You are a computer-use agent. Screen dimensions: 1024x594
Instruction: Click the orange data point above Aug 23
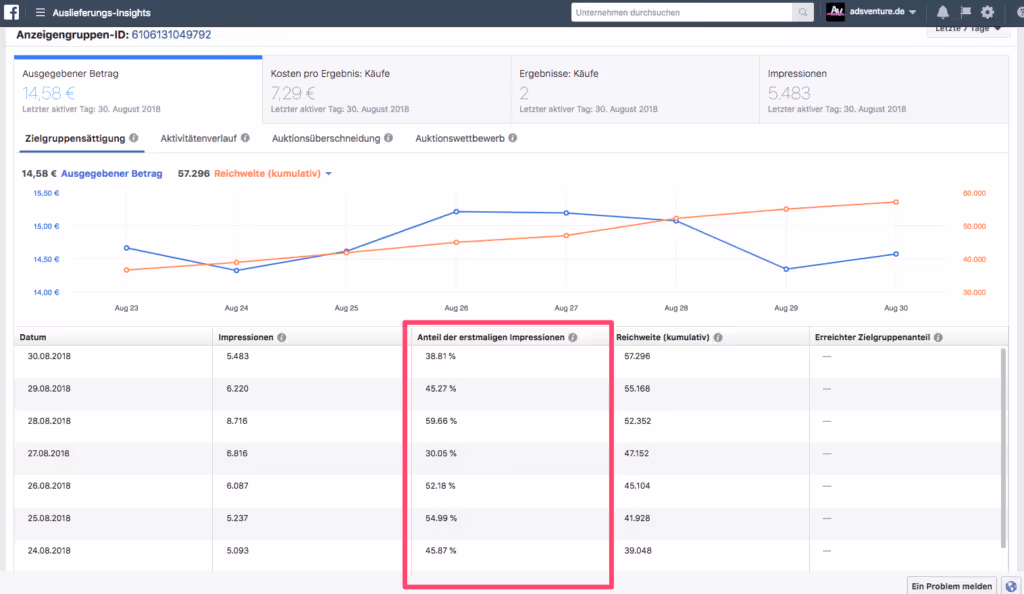[127, 270]
